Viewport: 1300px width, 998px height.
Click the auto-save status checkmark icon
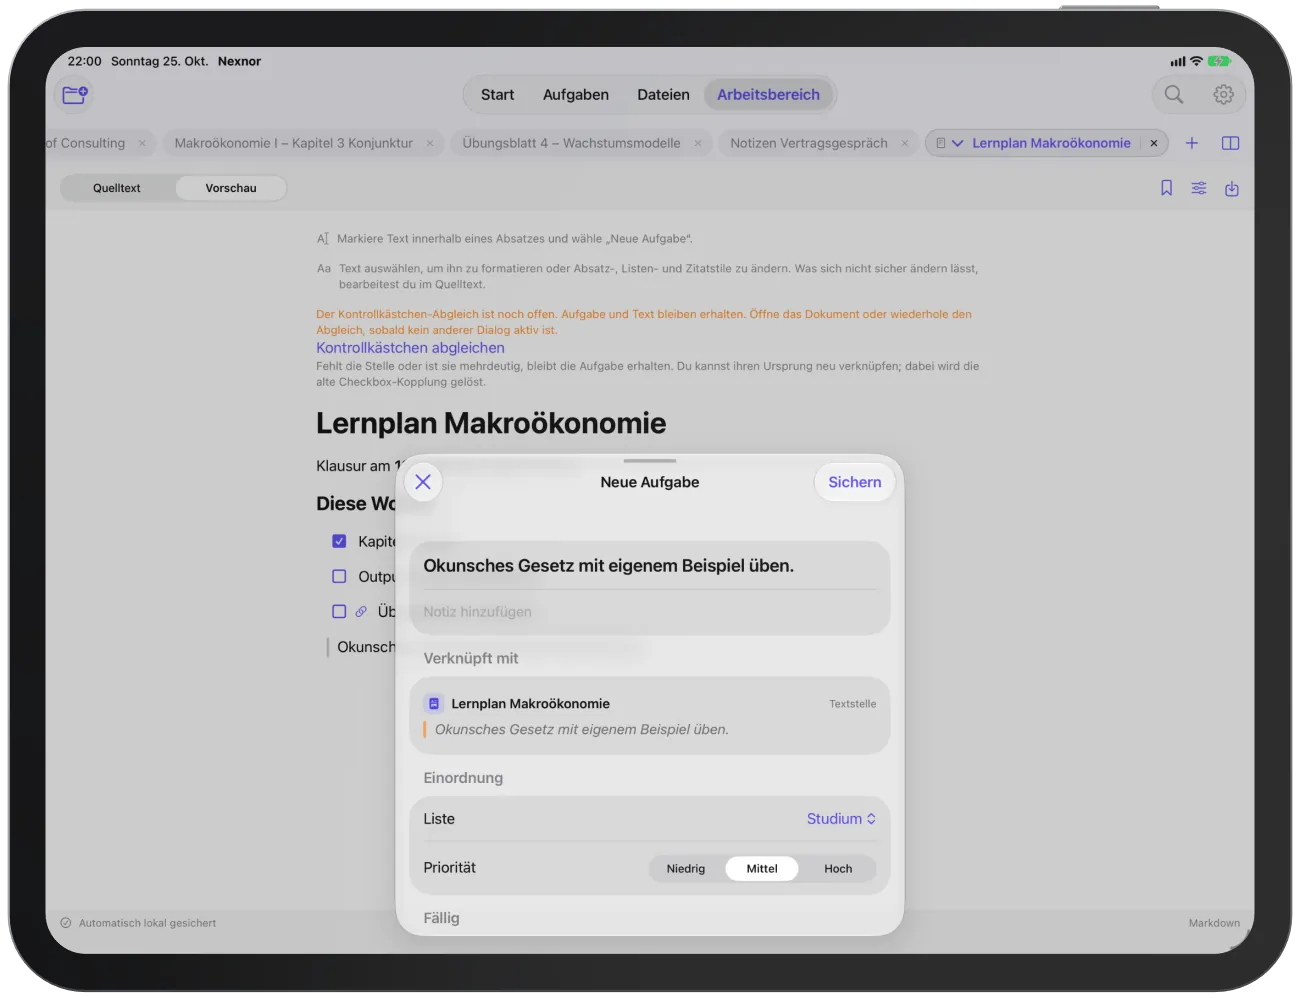point(66,923)
